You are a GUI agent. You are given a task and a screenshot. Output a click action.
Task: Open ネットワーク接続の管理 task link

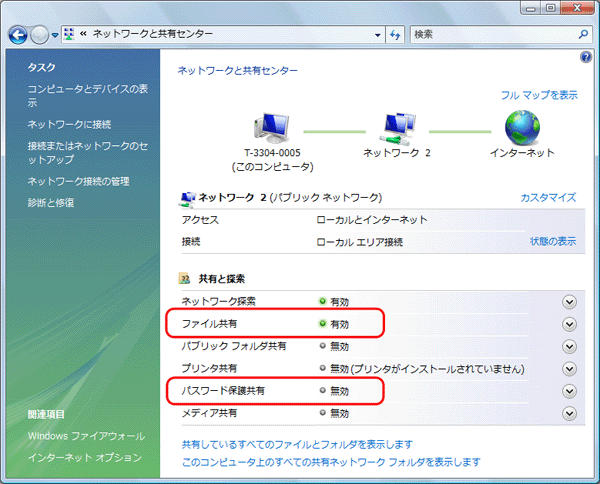coord(78,181)
